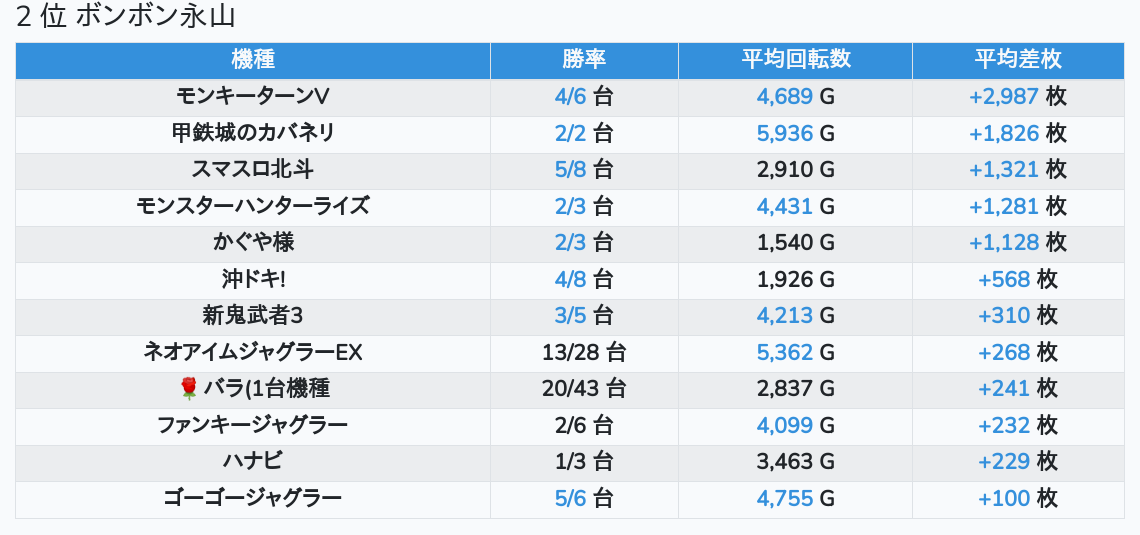Open the 甲鉄城のカバネリ row
1140x535 pixels.
tap(253, 133)
